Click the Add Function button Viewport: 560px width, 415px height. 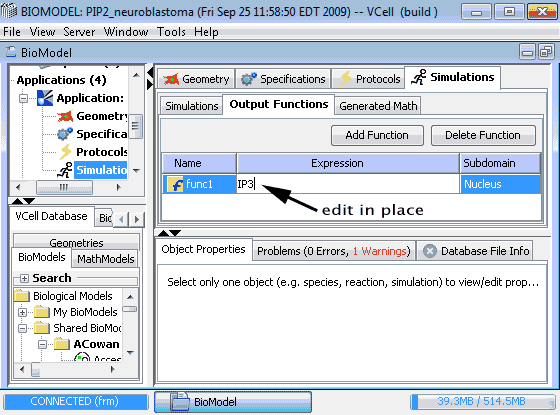377,135
